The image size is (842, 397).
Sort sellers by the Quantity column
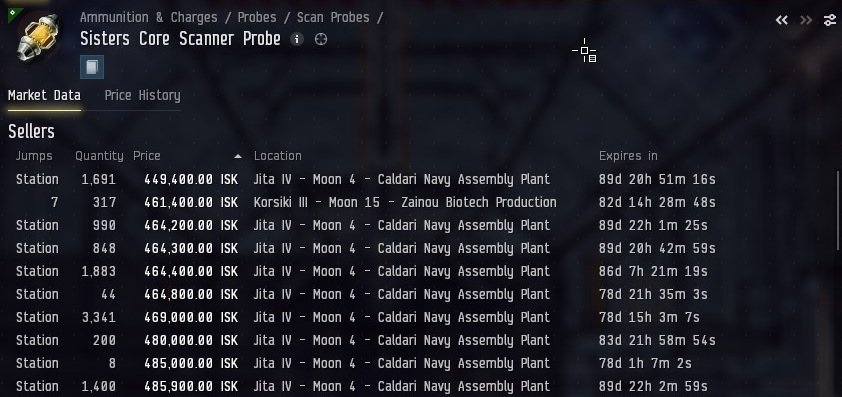(x=99, y=156)
